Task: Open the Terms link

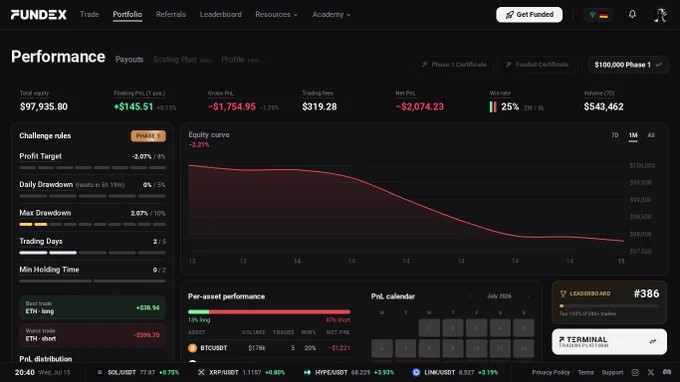Action: pos(585,372)
